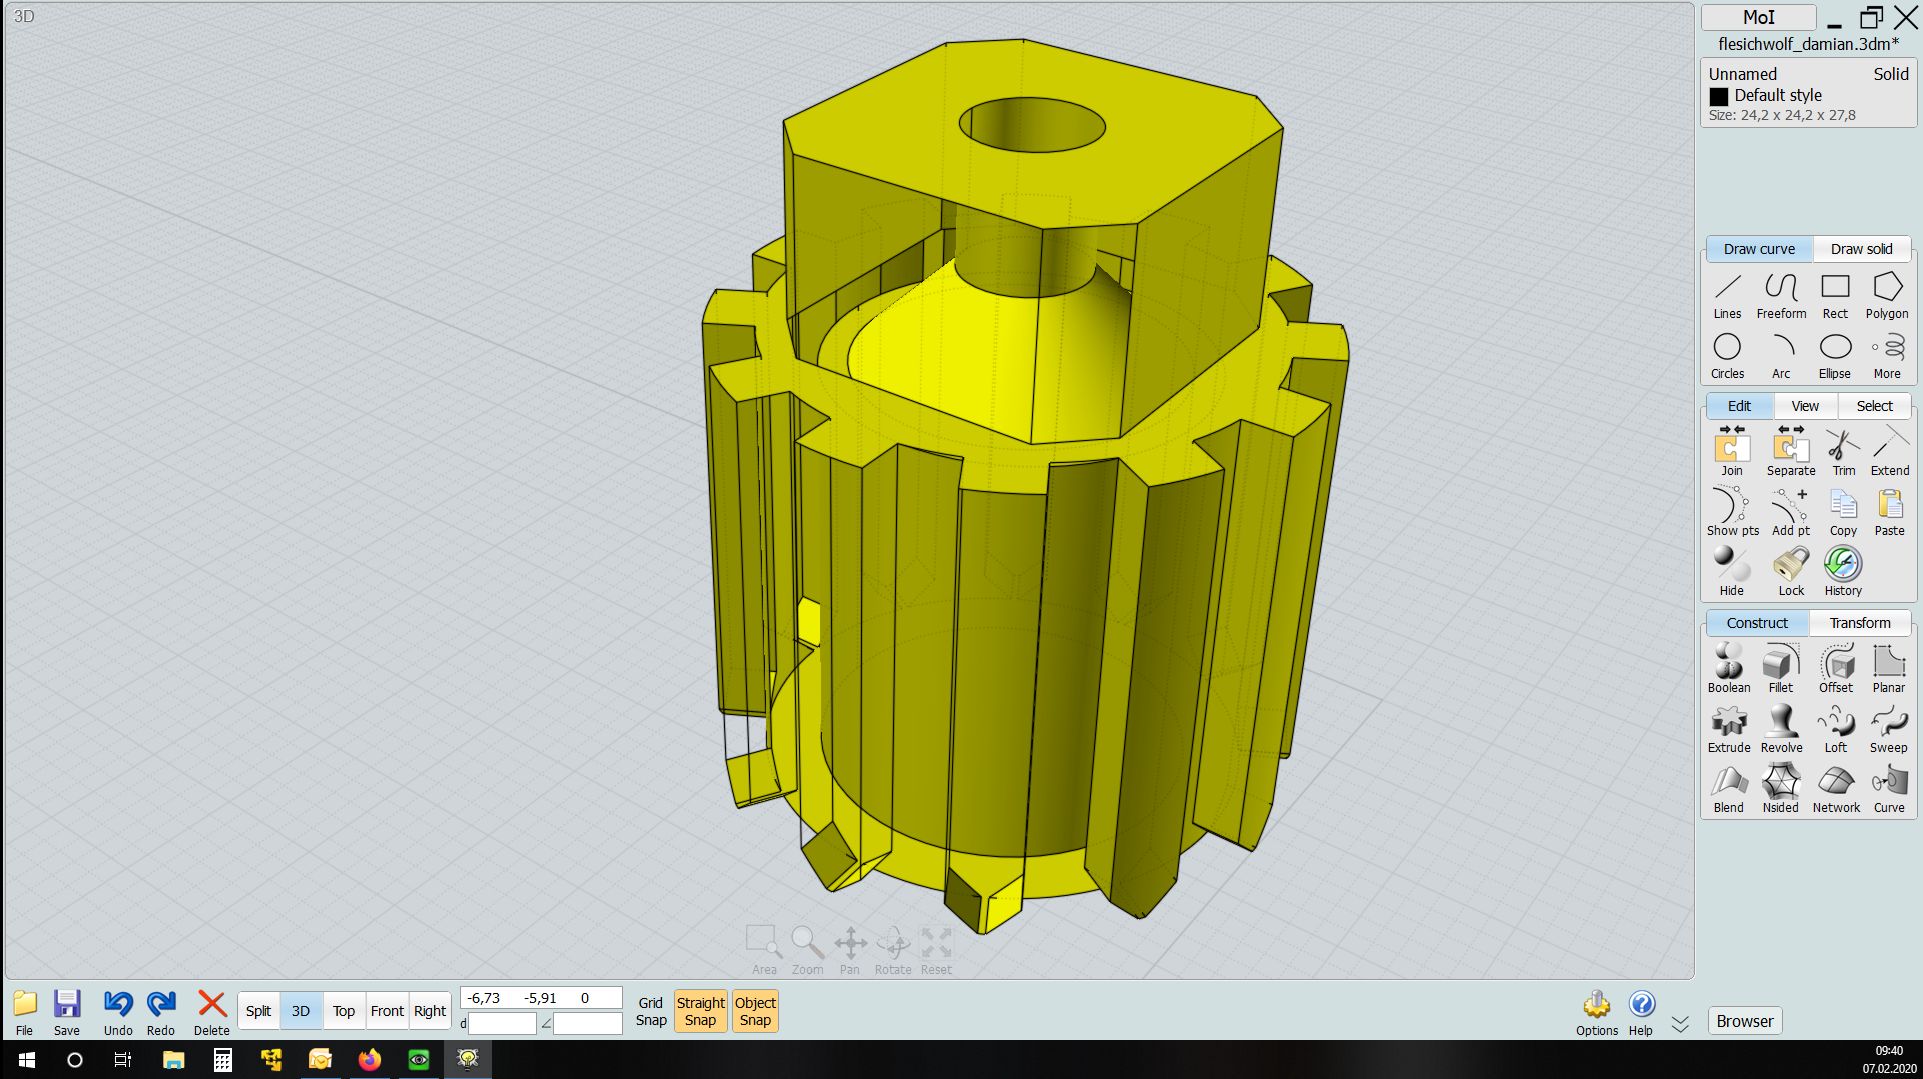This screenshot has width=1923, height=1079.
Task: Click the Add pt tool
Action: [x=1790, y=512]
